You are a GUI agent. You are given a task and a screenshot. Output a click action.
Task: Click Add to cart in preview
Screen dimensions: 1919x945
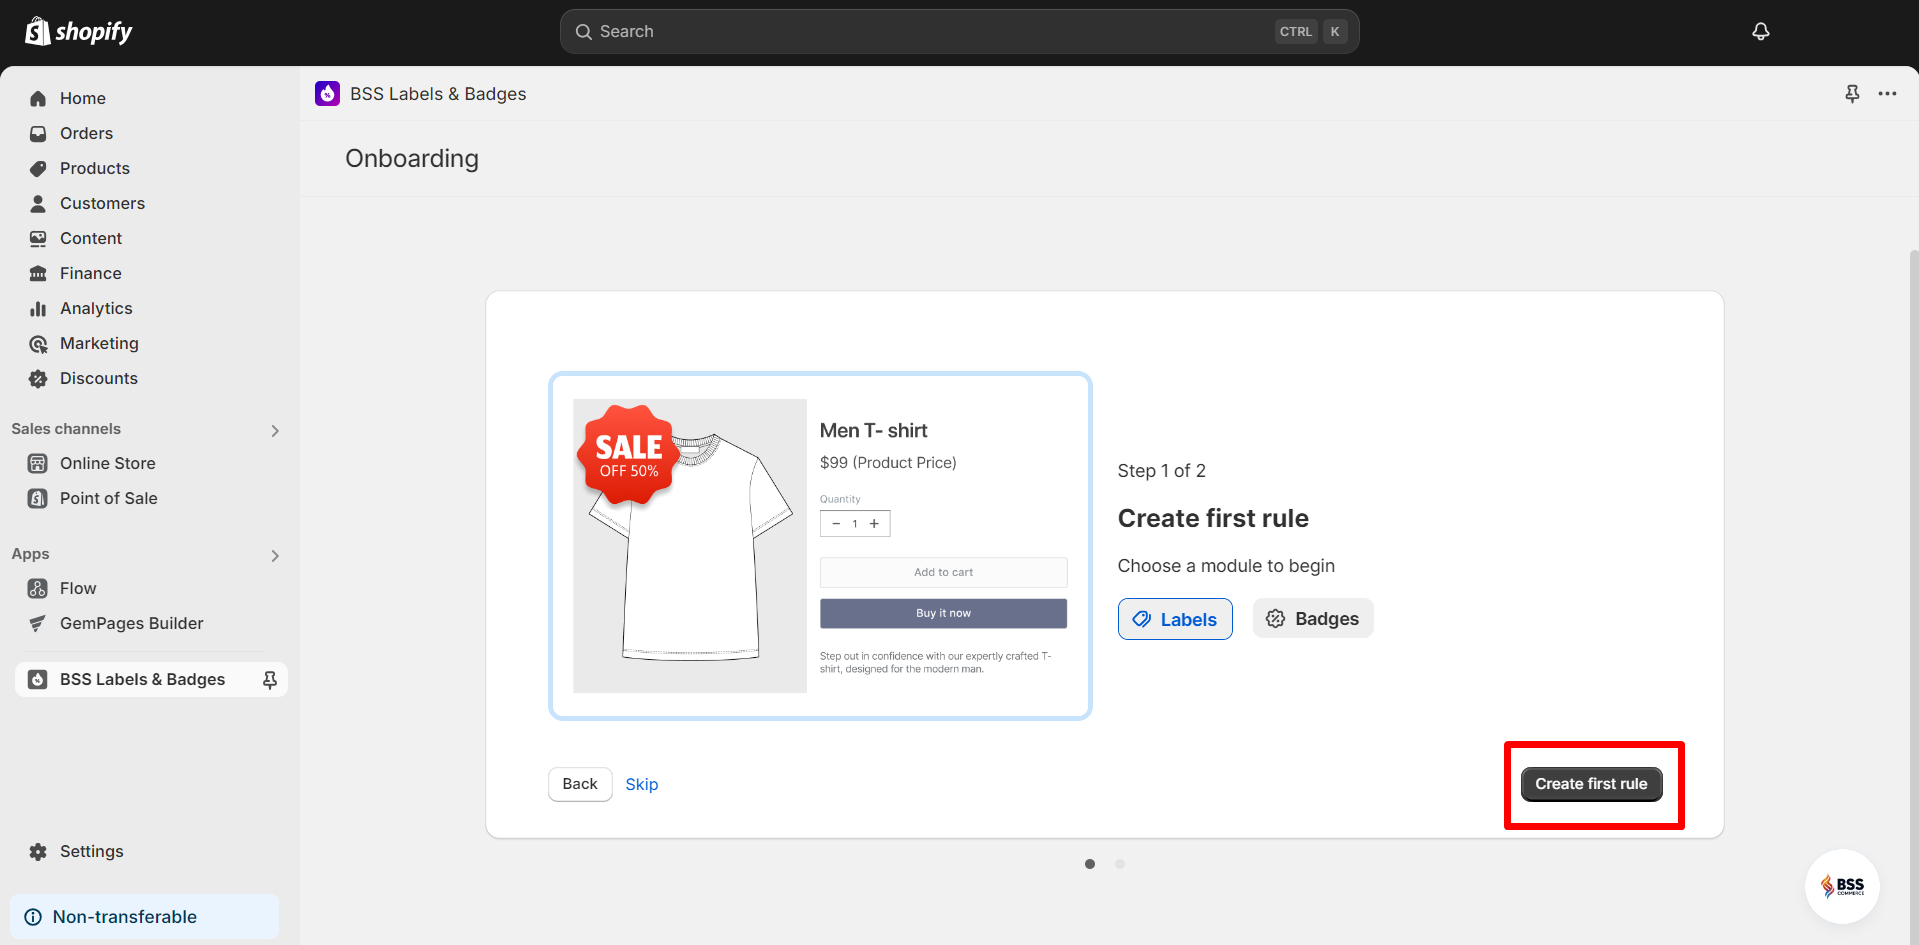point(943,572)
